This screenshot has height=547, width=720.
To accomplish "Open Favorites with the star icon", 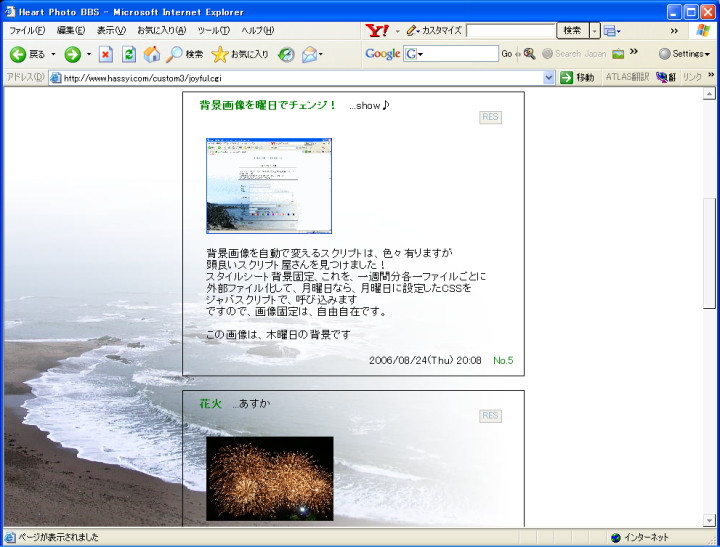I will [220, 54].
